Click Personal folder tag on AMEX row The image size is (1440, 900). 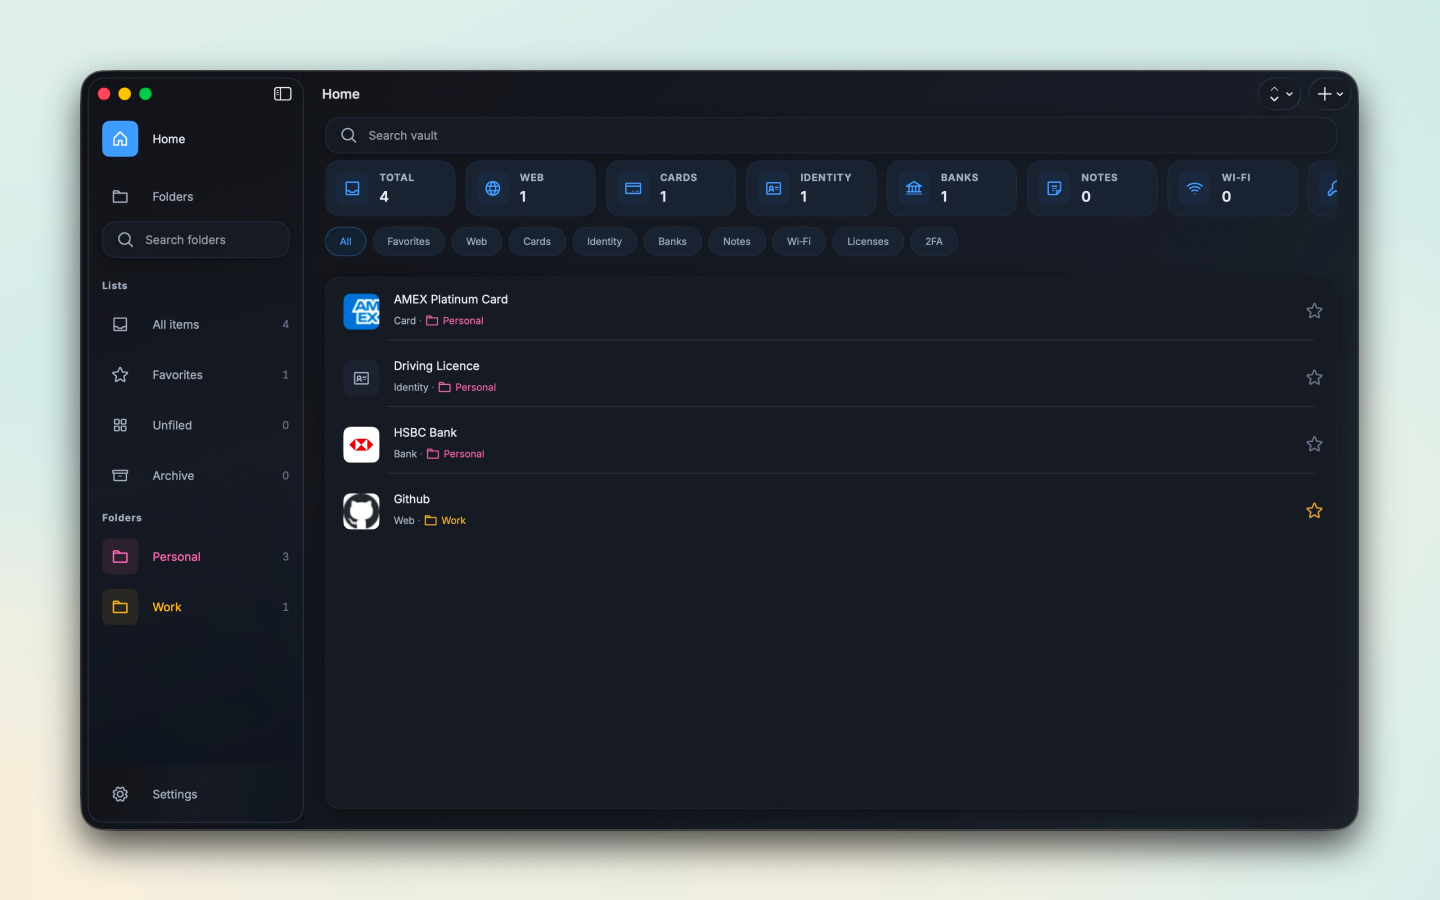[455, 321]
